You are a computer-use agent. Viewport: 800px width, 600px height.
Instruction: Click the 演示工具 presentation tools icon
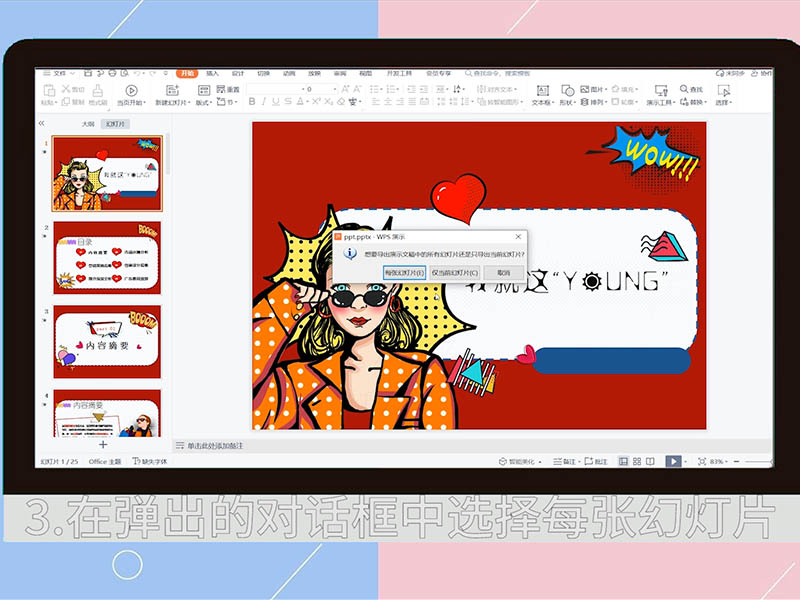coord(661,91)
